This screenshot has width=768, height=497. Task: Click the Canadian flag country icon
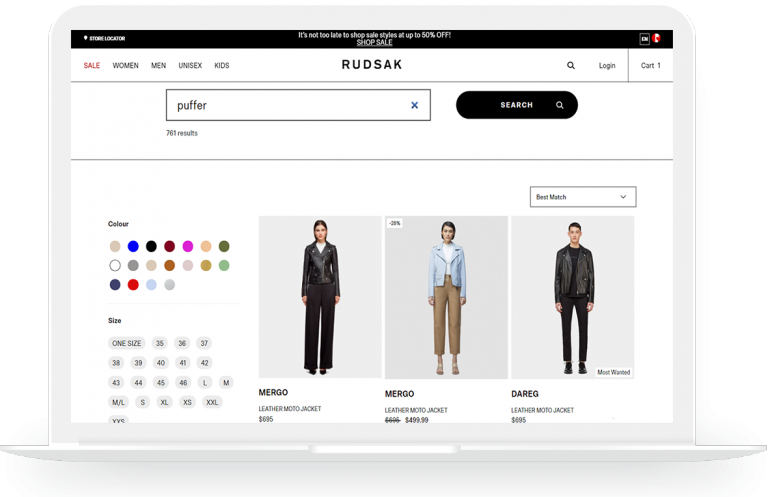point(657,38)
